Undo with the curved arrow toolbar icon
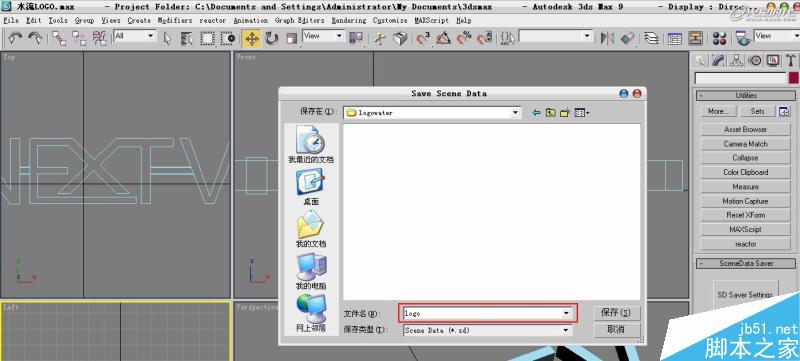 point(15,38)
